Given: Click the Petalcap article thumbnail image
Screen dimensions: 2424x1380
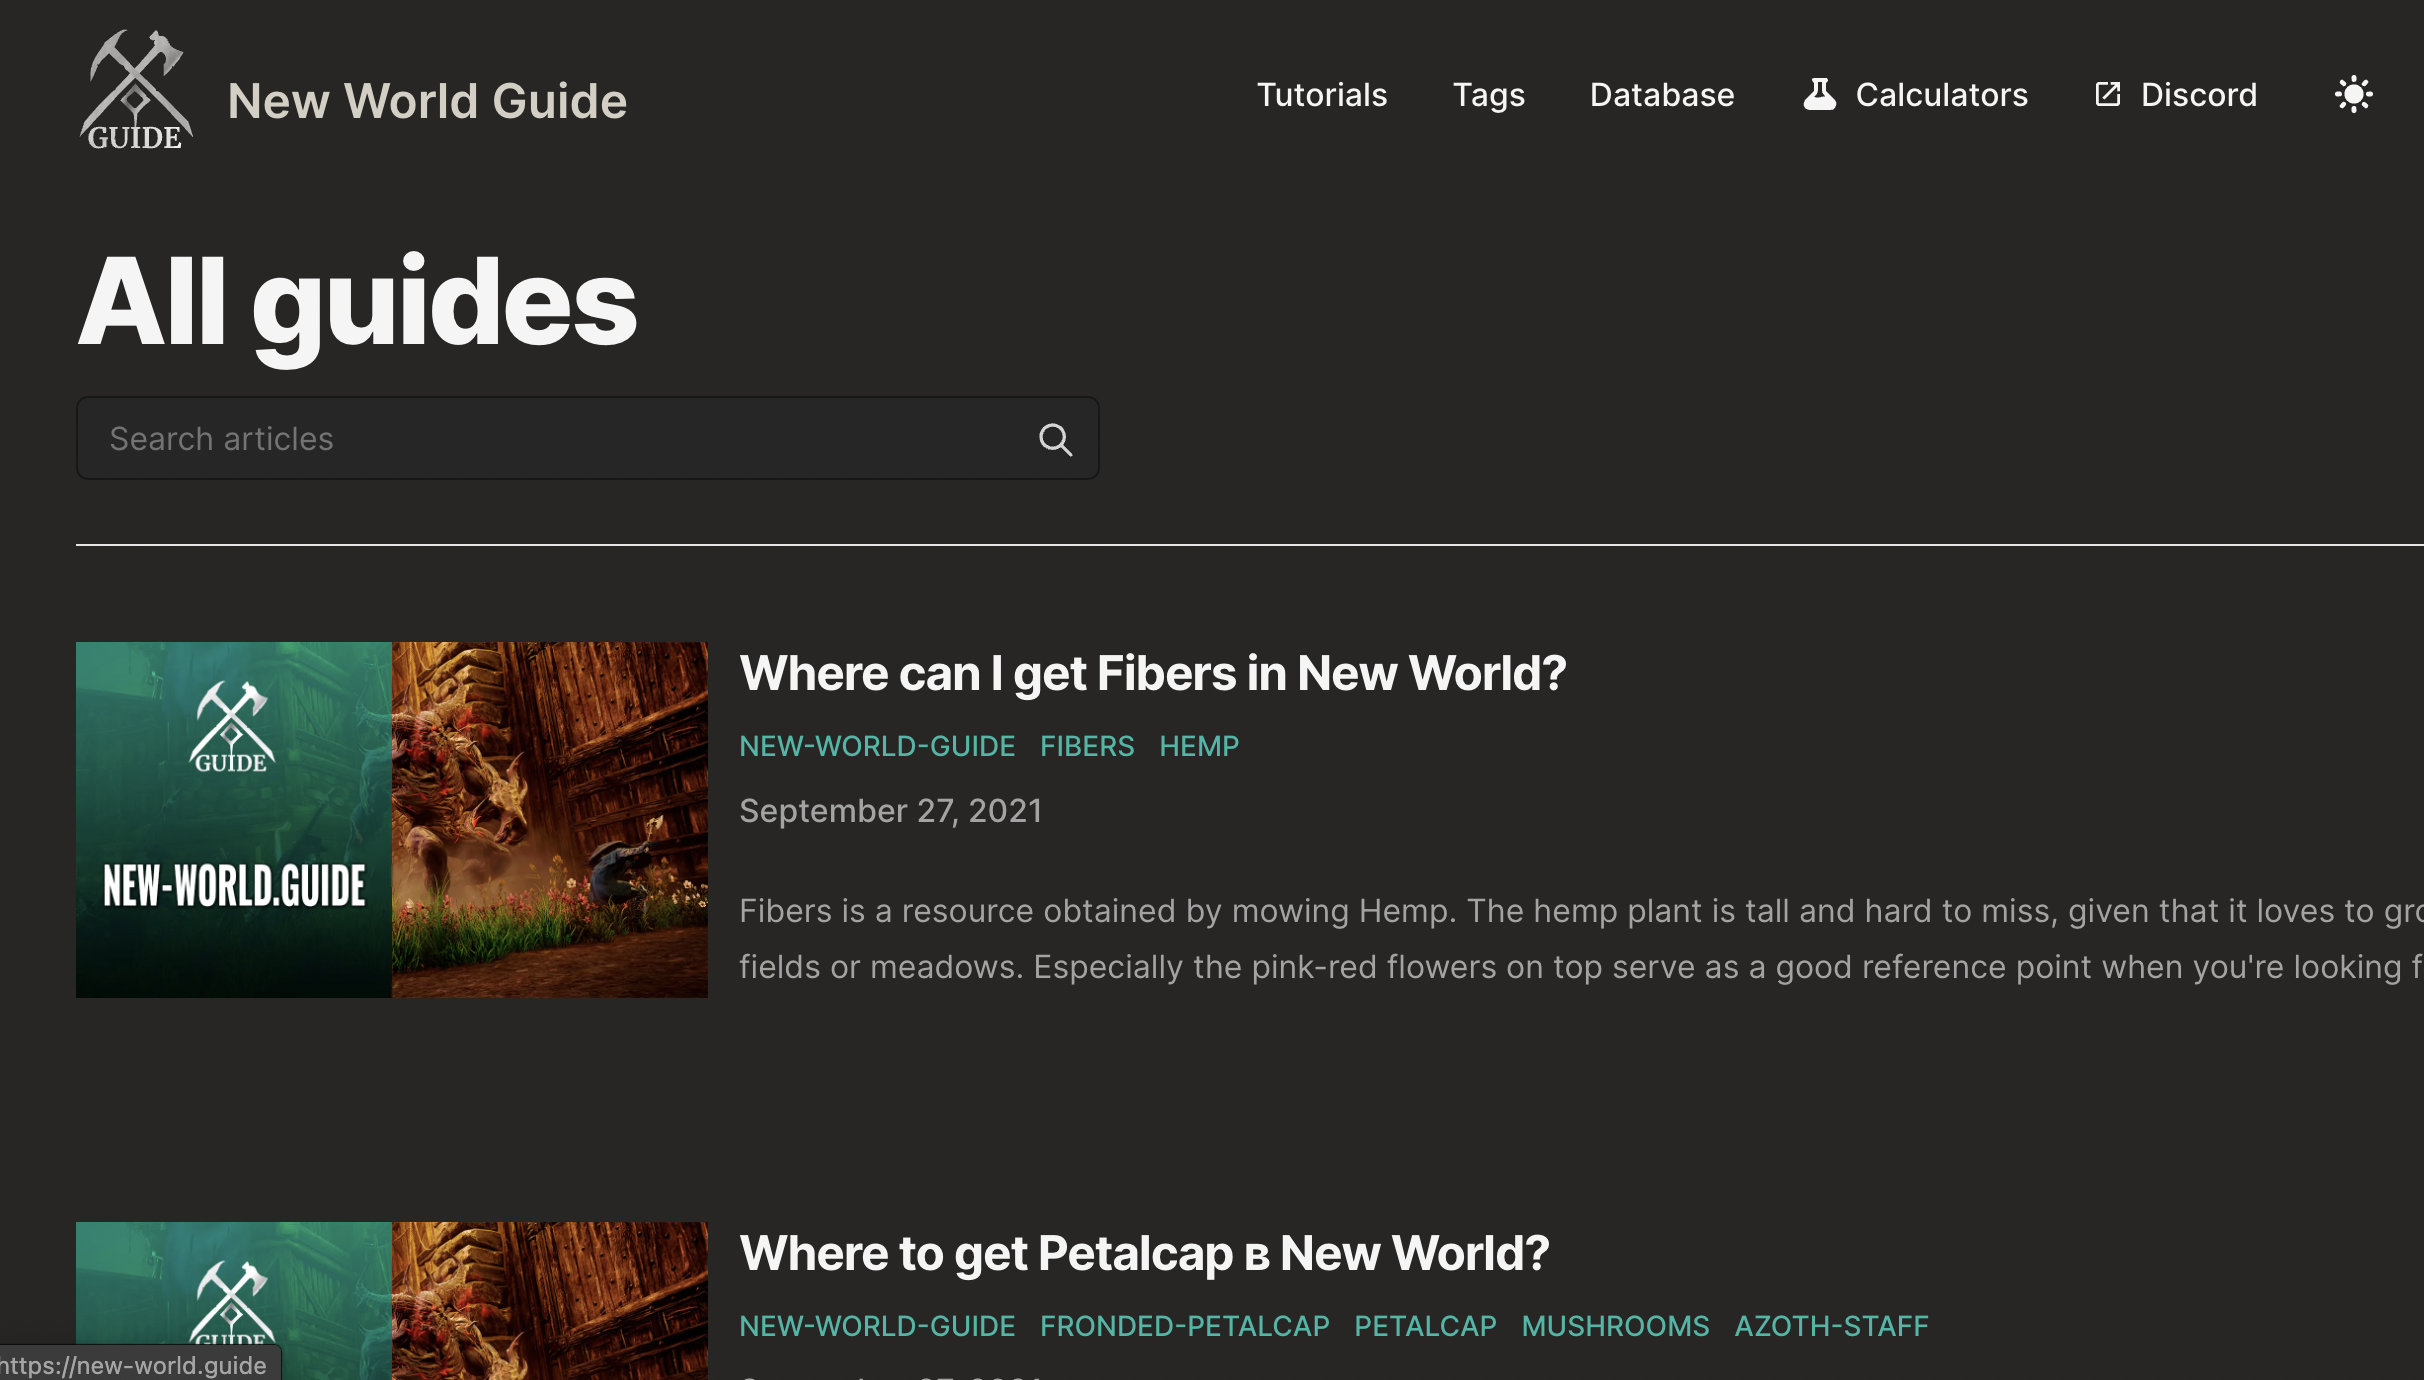Looking at the screenshot, I should pyautogui.click(x=392, y=1301).
